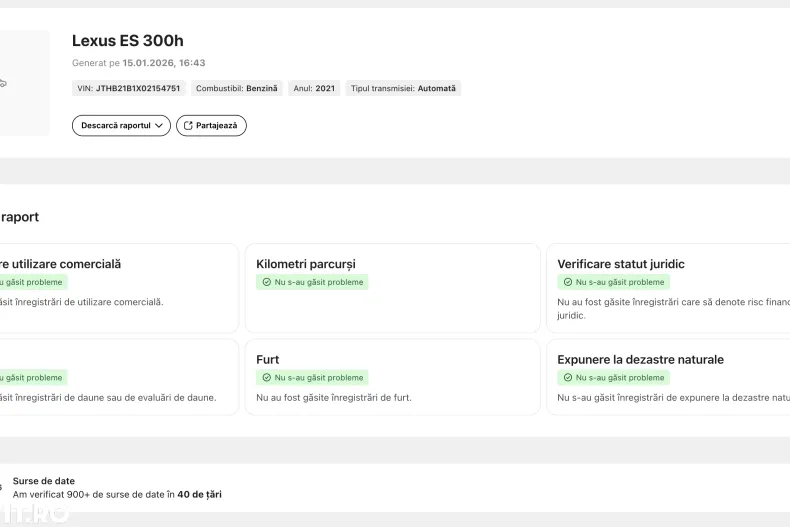This screenshot has width=790, height=527.
Task: Open the Expunere la dezastre naturale heading
Action: coord(640,359)
